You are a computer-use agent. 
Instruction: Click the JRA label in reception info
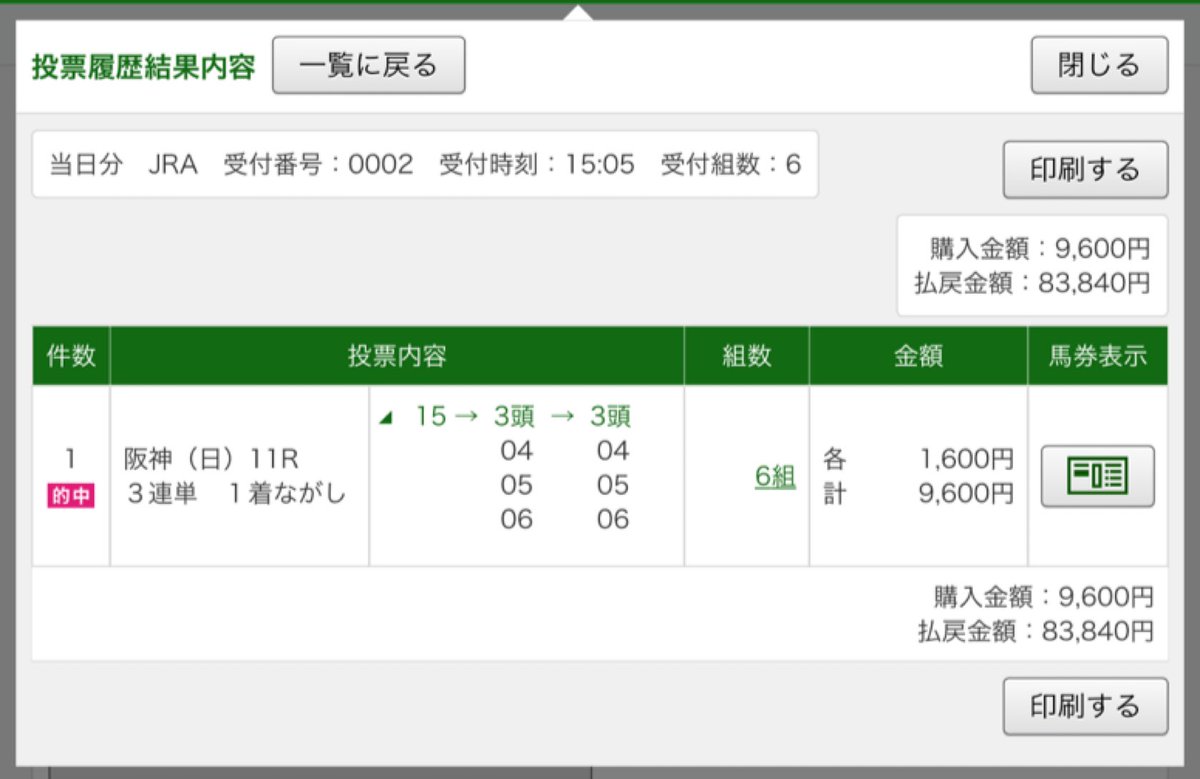click(173, 165)
